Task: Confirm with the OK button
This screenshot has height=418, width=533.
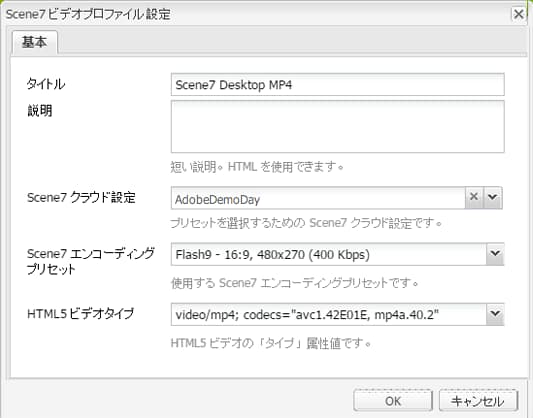Action: point(393,401)
